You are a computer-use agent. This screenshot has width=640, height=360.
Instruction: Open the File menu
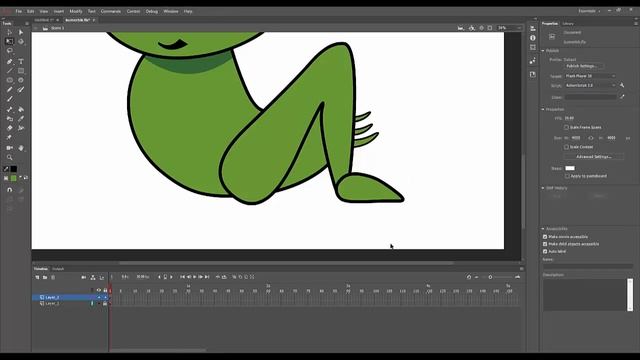(19, 11)
